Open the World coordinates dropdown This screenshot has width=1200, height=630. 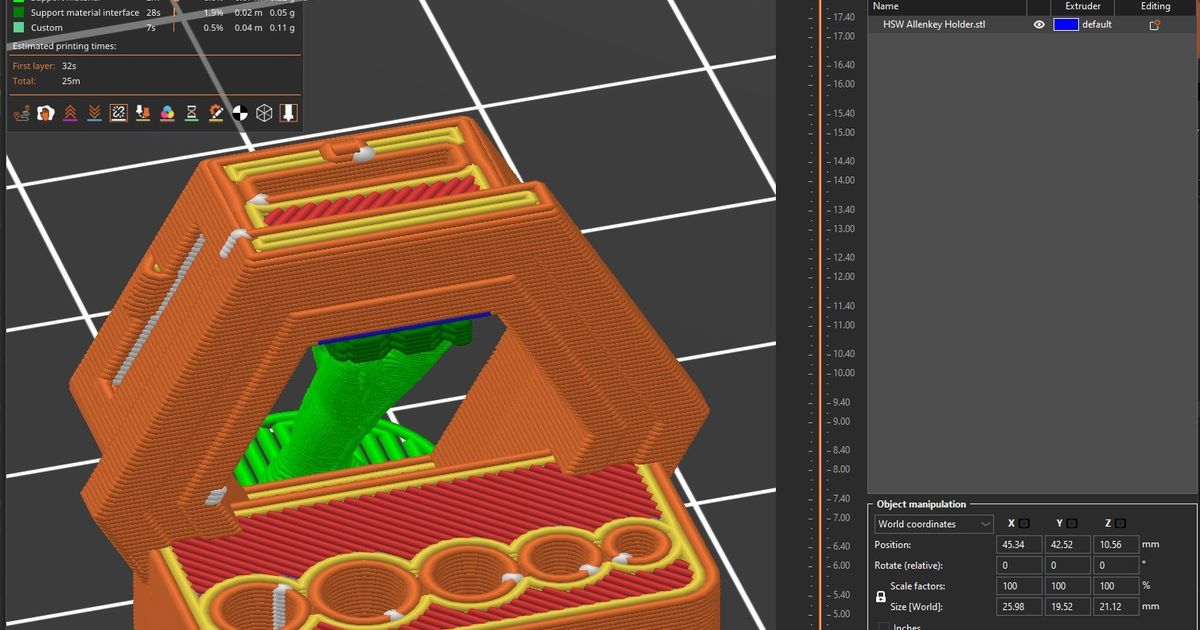point(933,524)
